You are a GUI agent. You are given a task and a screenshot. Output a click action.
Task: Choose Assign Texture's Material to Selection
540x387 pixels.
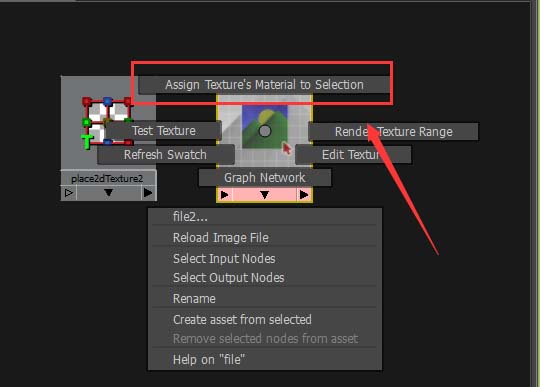coord(264,85)
